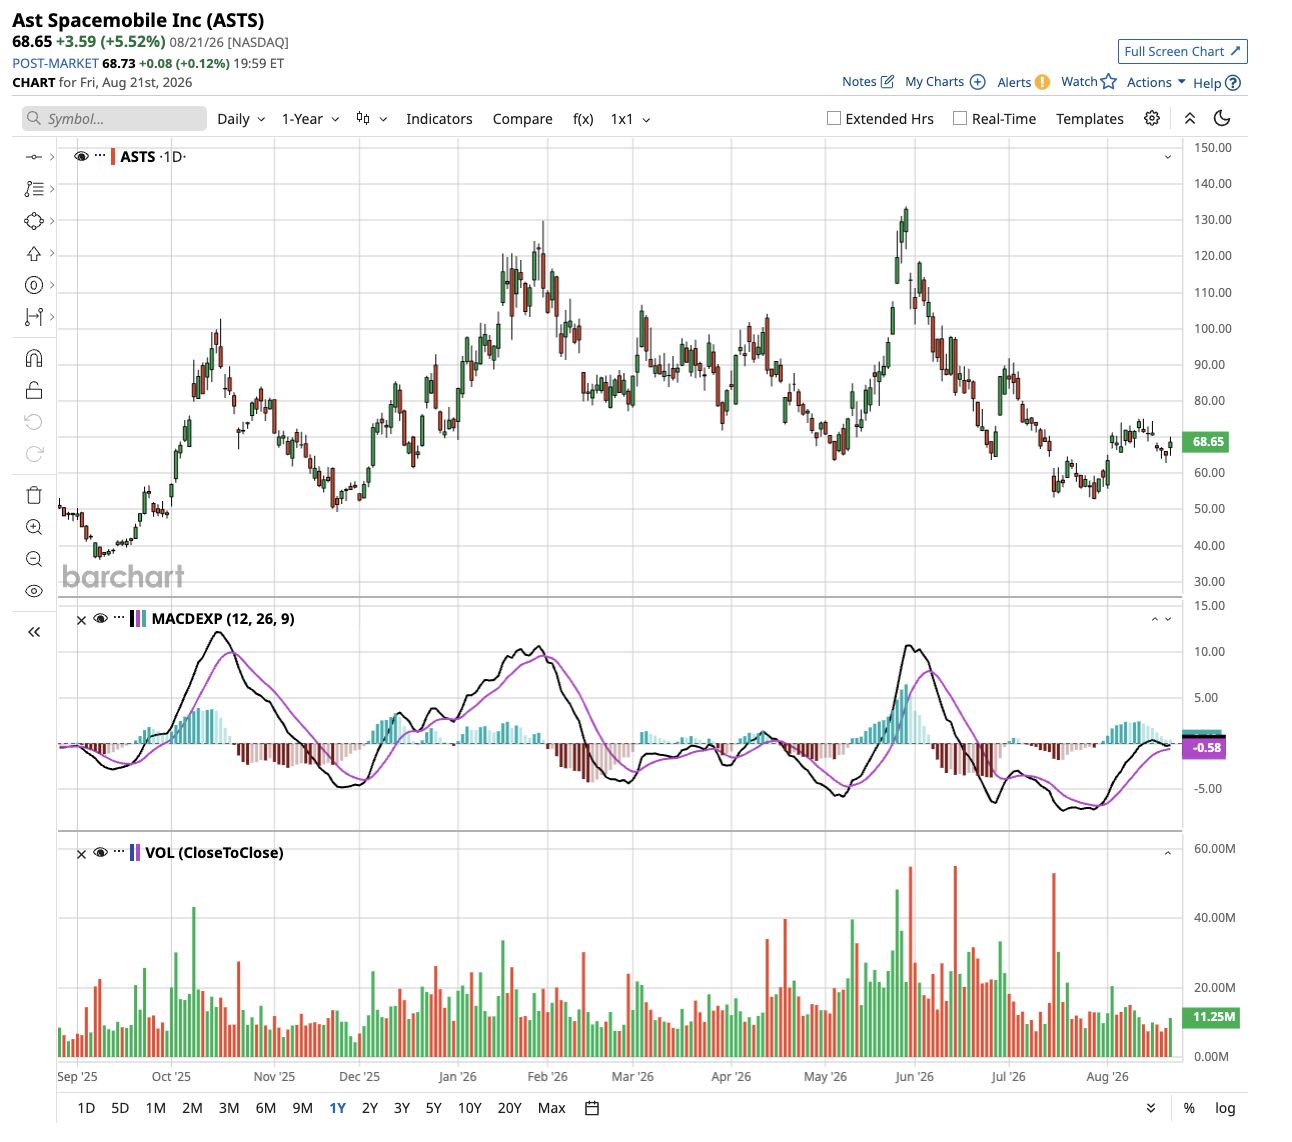The width and height of the screenshot is (1292, 1142).
Task: Collapse the left drawing tools sidebar
Action: 34,632
